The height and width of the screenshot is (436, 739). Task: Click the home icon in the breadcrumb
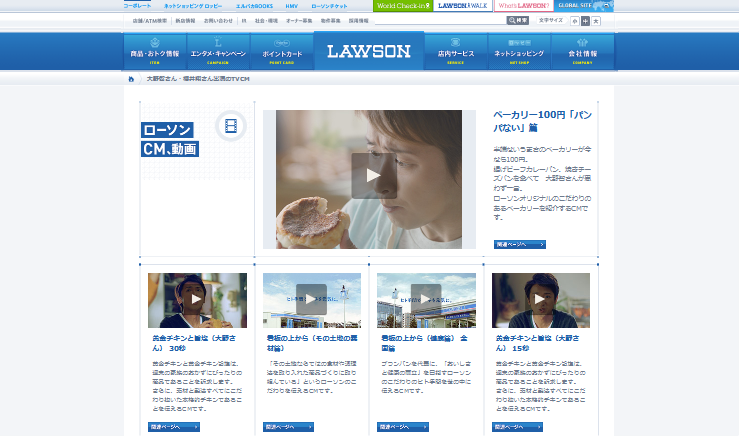coord(131,79)
